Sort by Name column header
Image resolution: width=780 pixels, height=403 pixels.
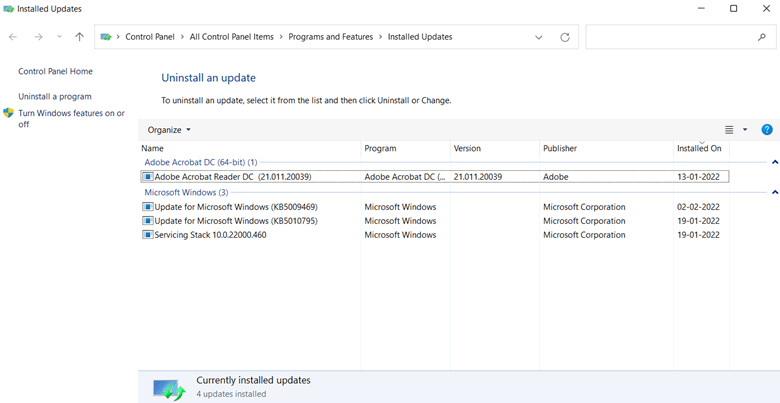click(249, 148)
